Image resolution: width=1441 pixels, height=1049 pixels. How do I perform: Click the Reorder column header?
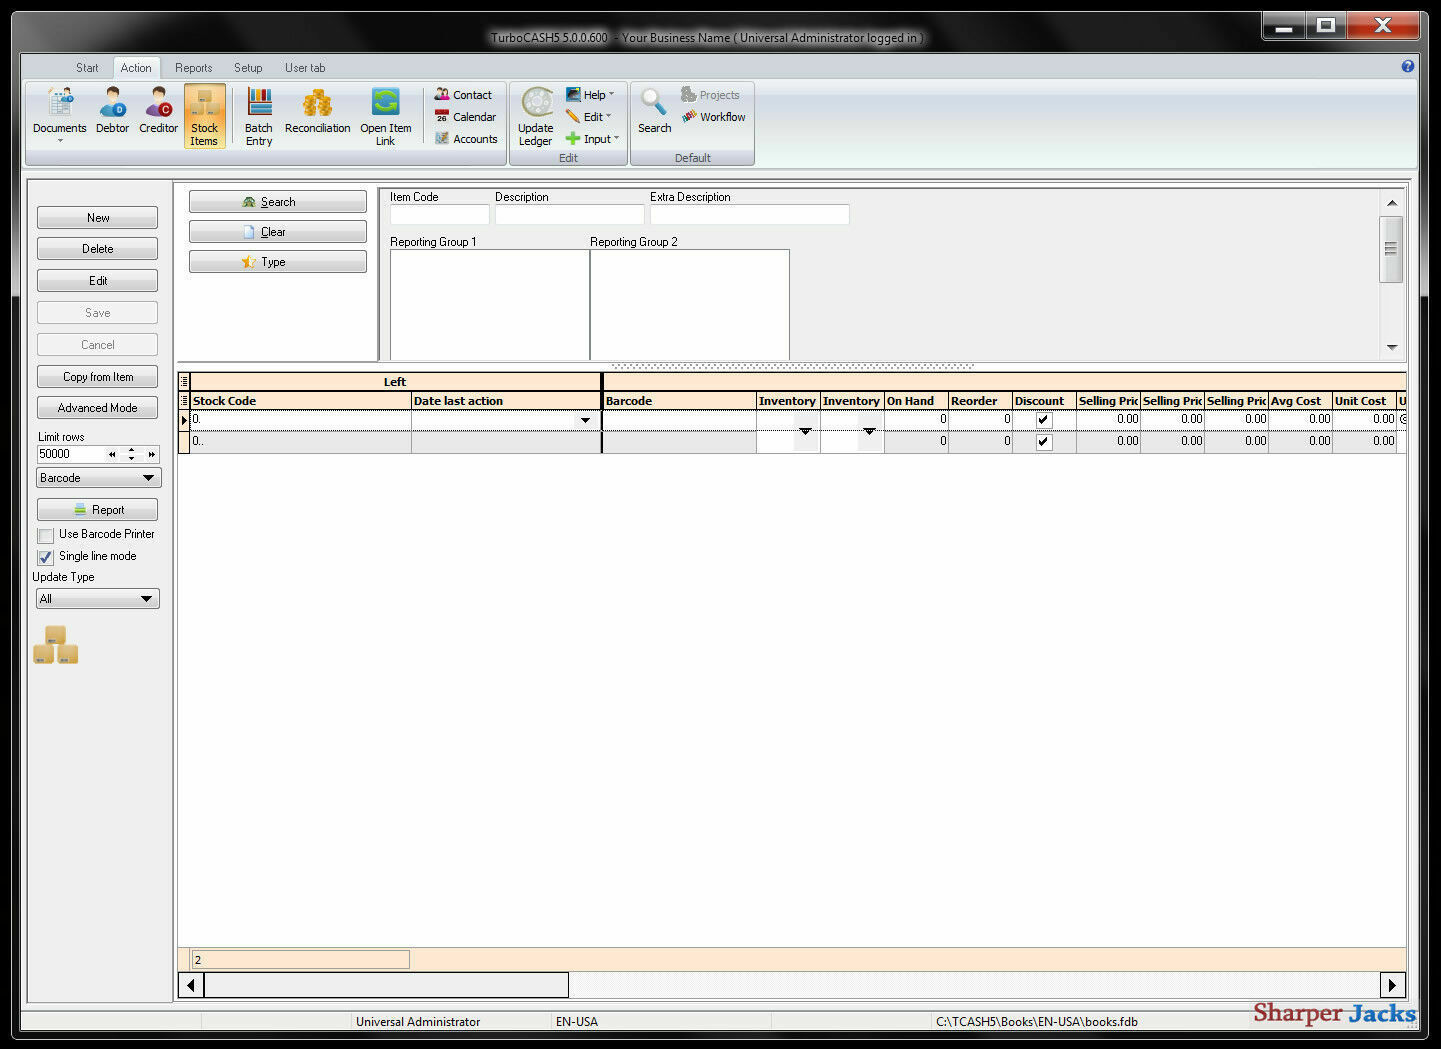pos(980,401)
